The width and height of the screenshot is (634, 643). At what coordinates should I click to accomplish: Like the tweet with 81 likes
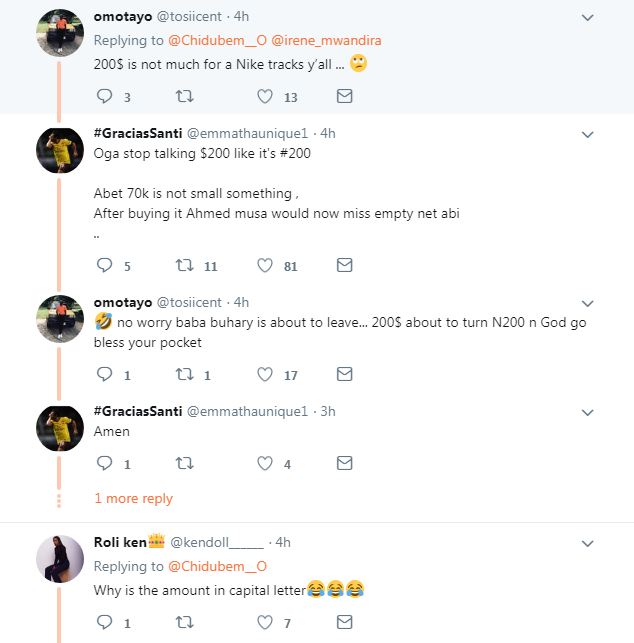265,266
